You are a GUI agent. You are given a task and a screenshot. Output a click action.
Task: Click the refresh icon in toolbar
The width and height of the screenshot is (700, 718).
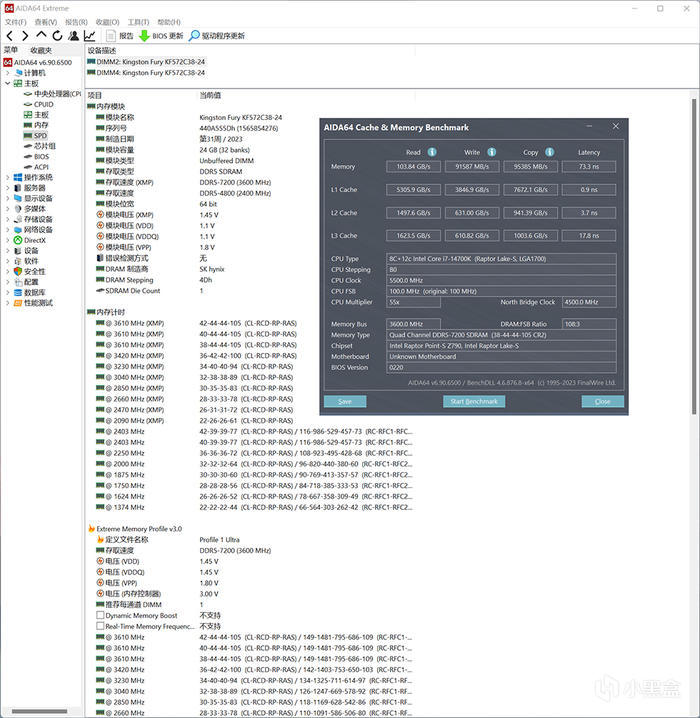point(57,36)
